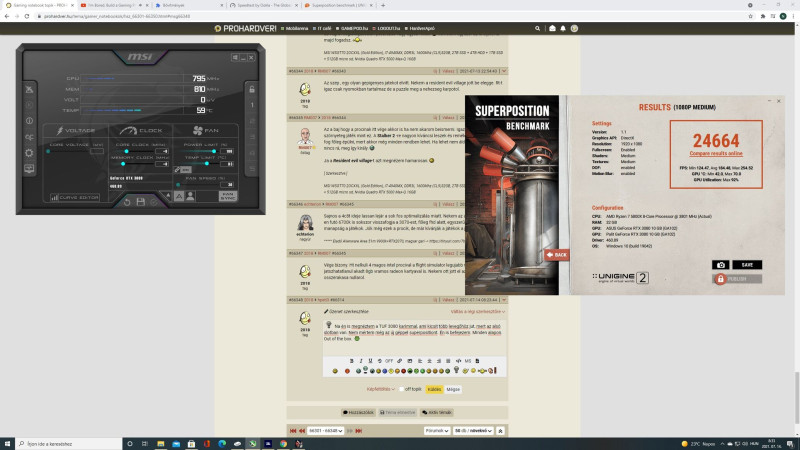Switch to the YouTube browser tab
This screenshot has width=800, height=450.
click(x=115, y=5)
